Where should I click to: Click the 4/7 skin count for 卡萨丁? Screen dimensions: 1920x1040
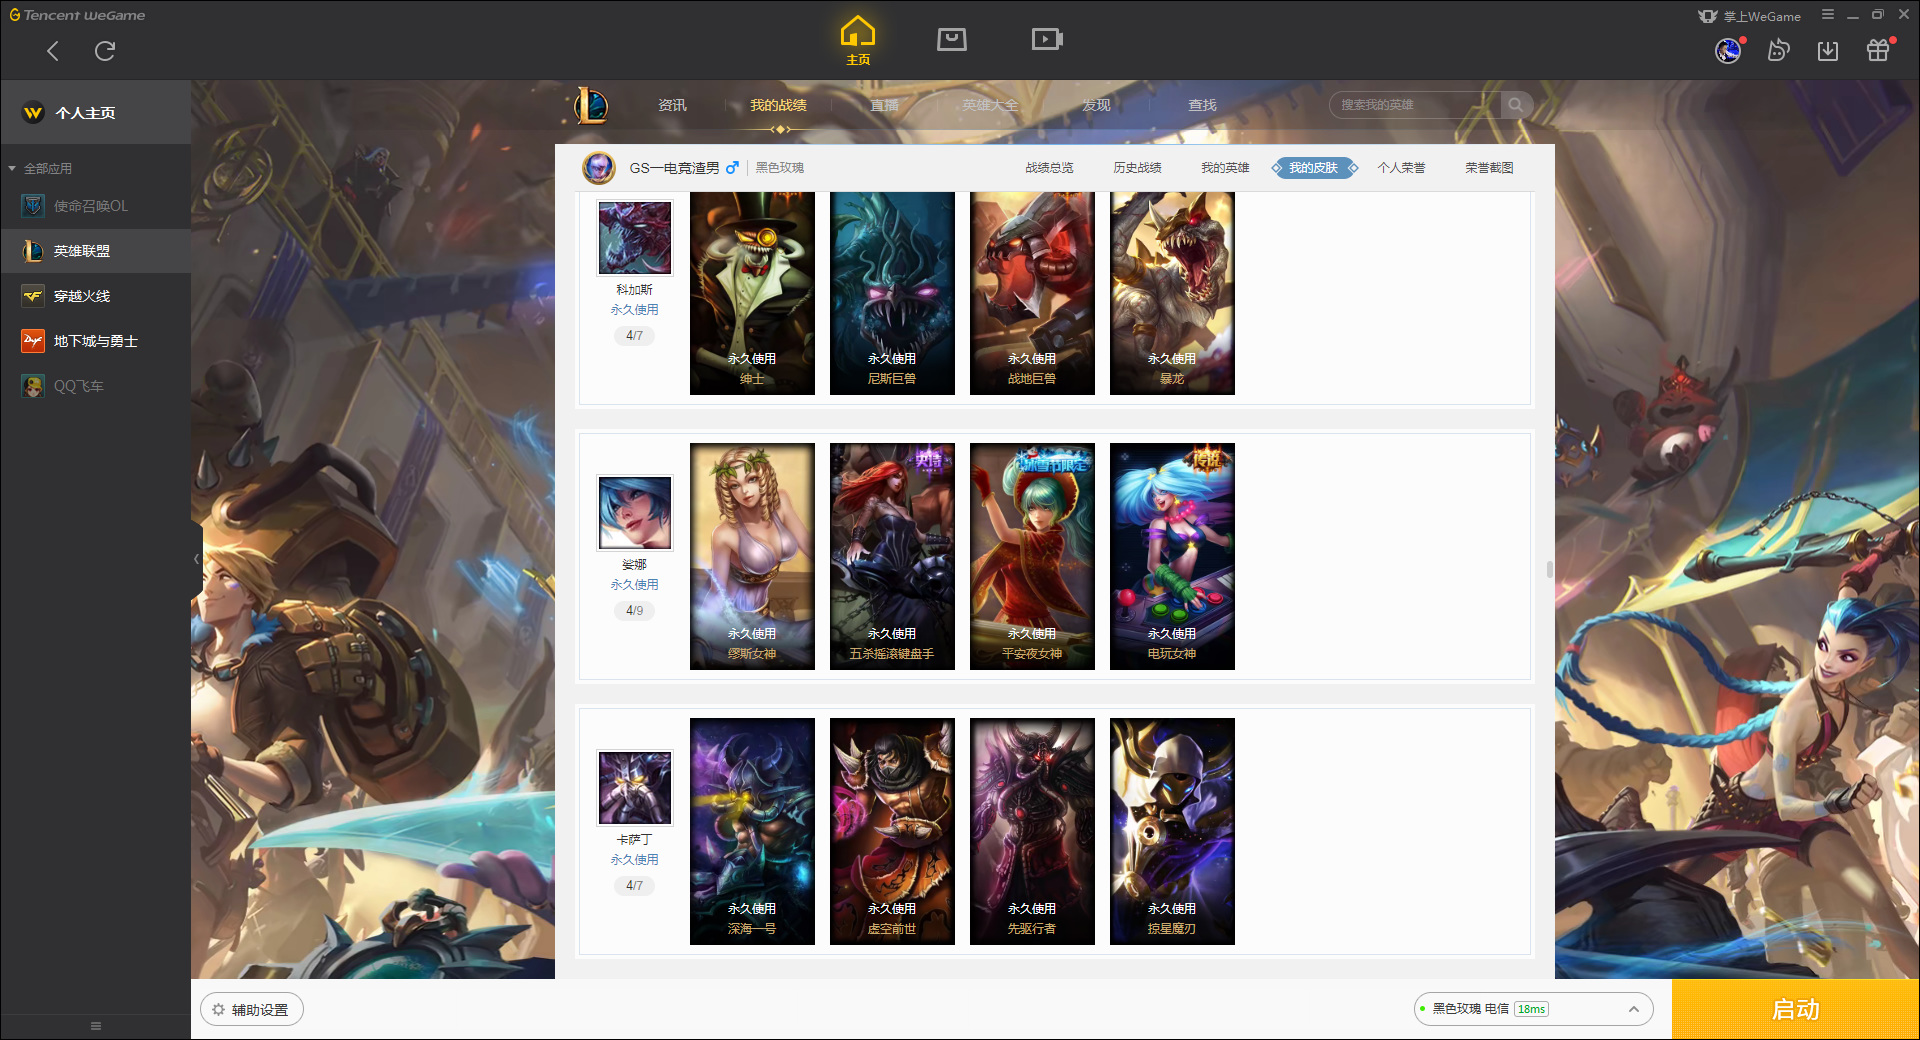pos(635,886)
